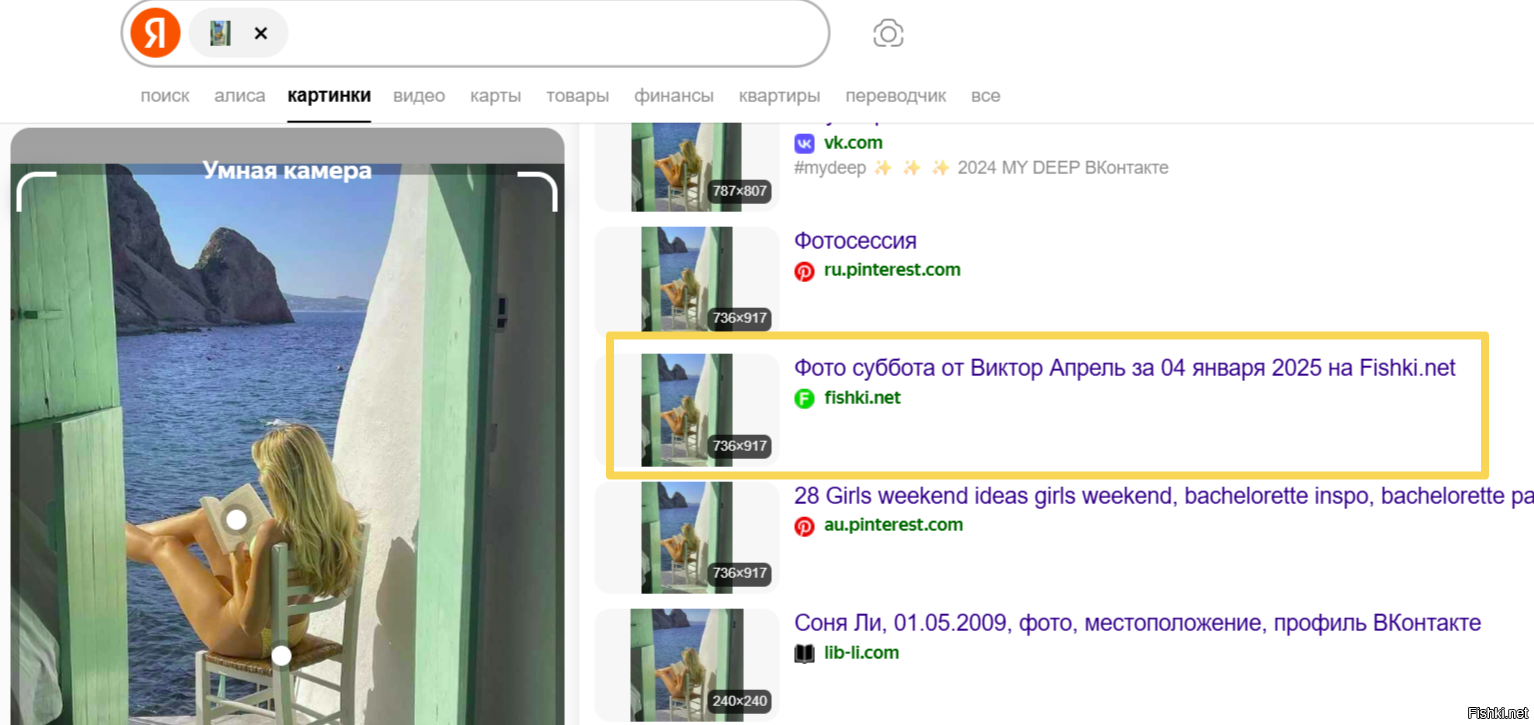Open the fishki.net result thumbnail
The width and height of the screenshot is (1534, 725).
687,410
